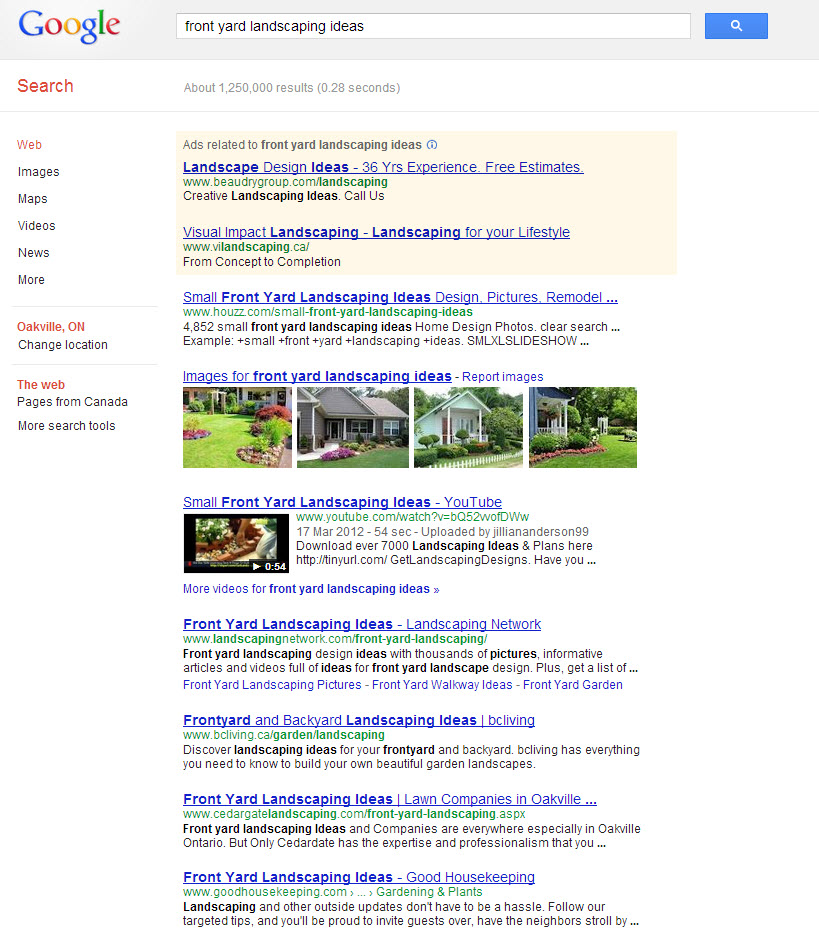Open the Maps search category
The width and height of the screenshot is (819, 933).
point(33,199)
